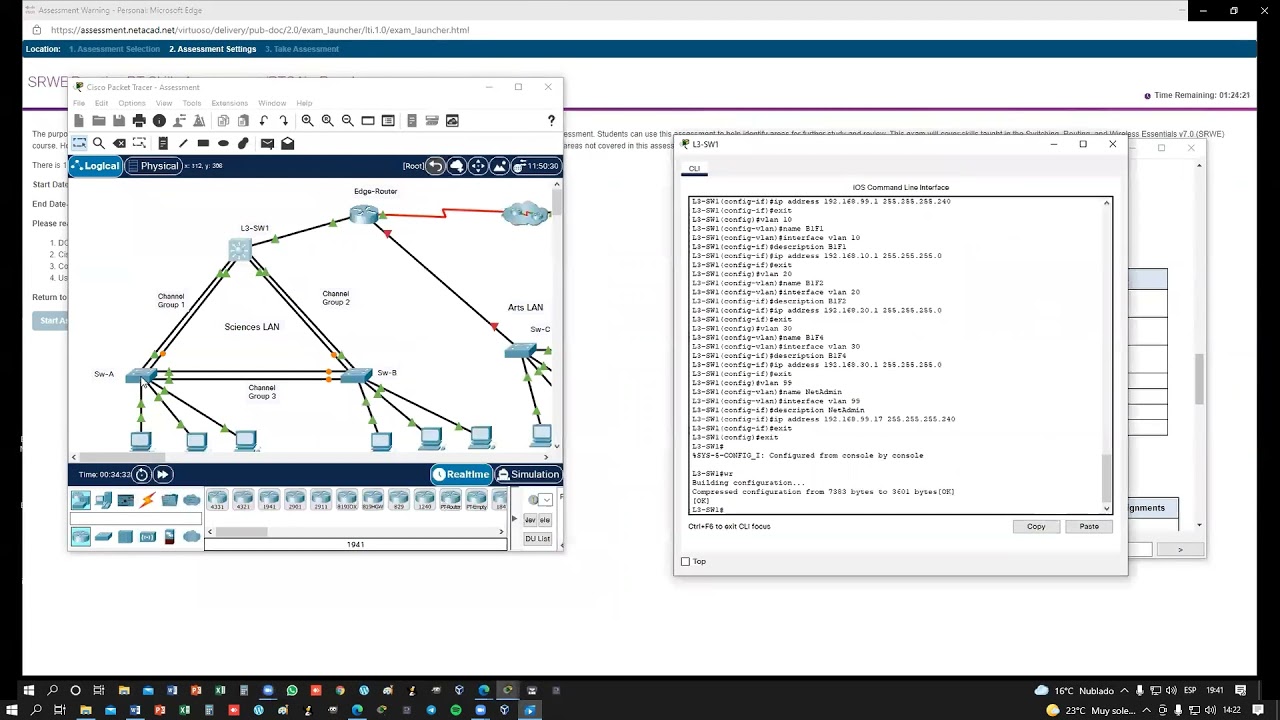
Task: Click the Save disk icon in Packet Tracer
Action: click(x=119, y=121)
